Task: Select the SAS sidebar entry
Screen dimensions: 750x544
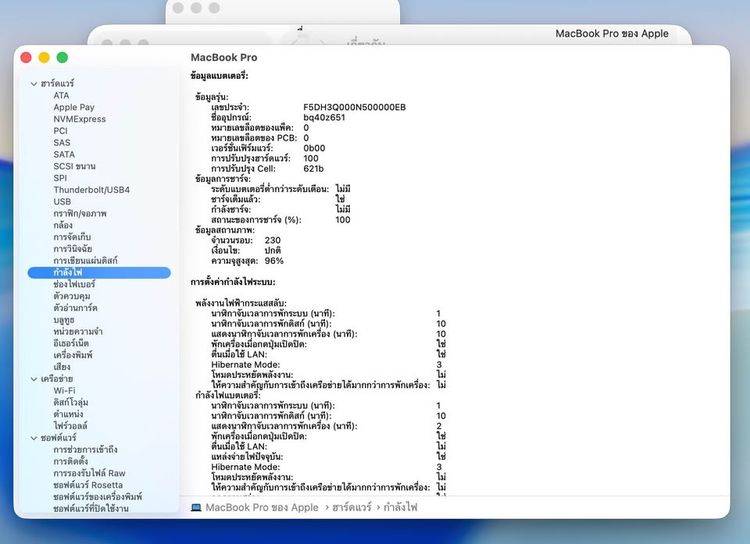Action: pos(62,143)
